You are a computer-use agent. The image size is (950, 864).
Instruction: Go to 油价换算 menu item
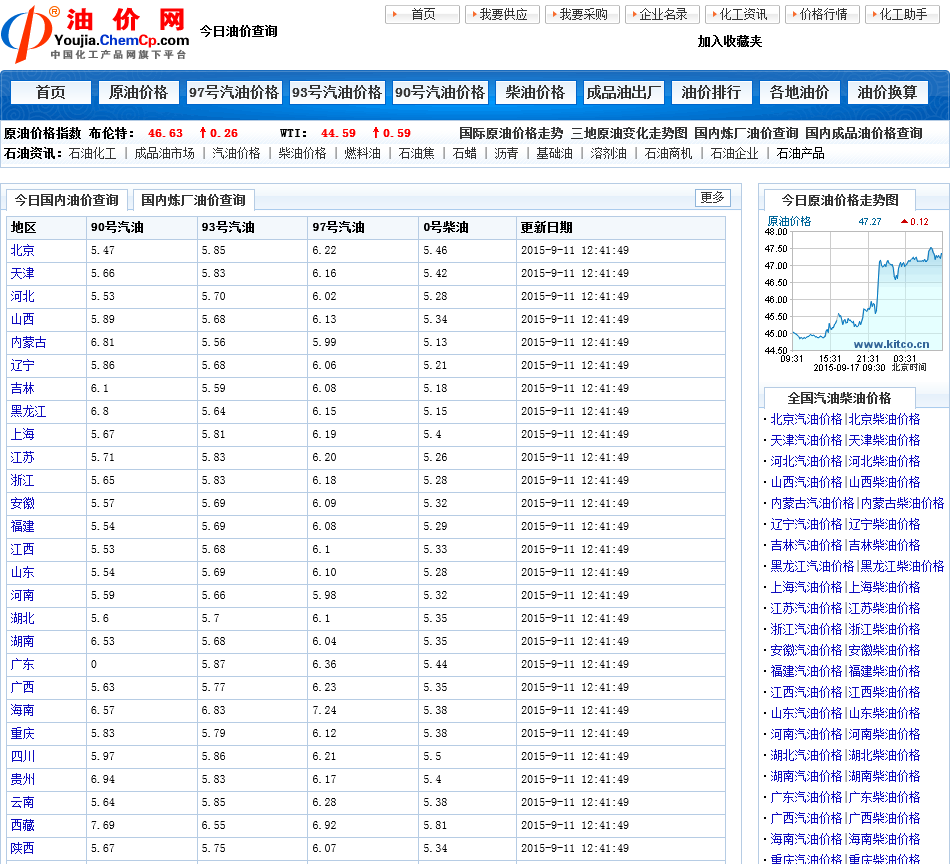pyautogui.click(x=887, y=92)
